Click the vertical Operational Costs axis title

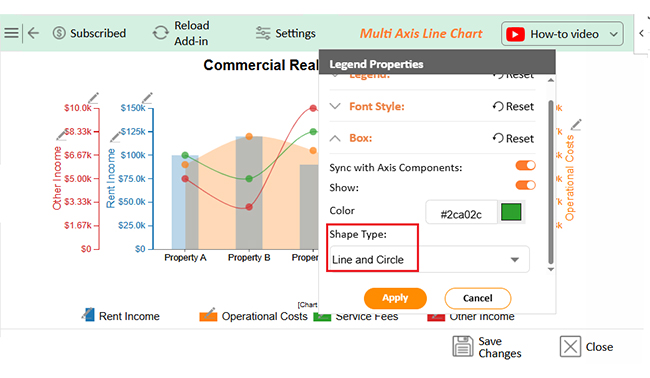coord(570,178)
